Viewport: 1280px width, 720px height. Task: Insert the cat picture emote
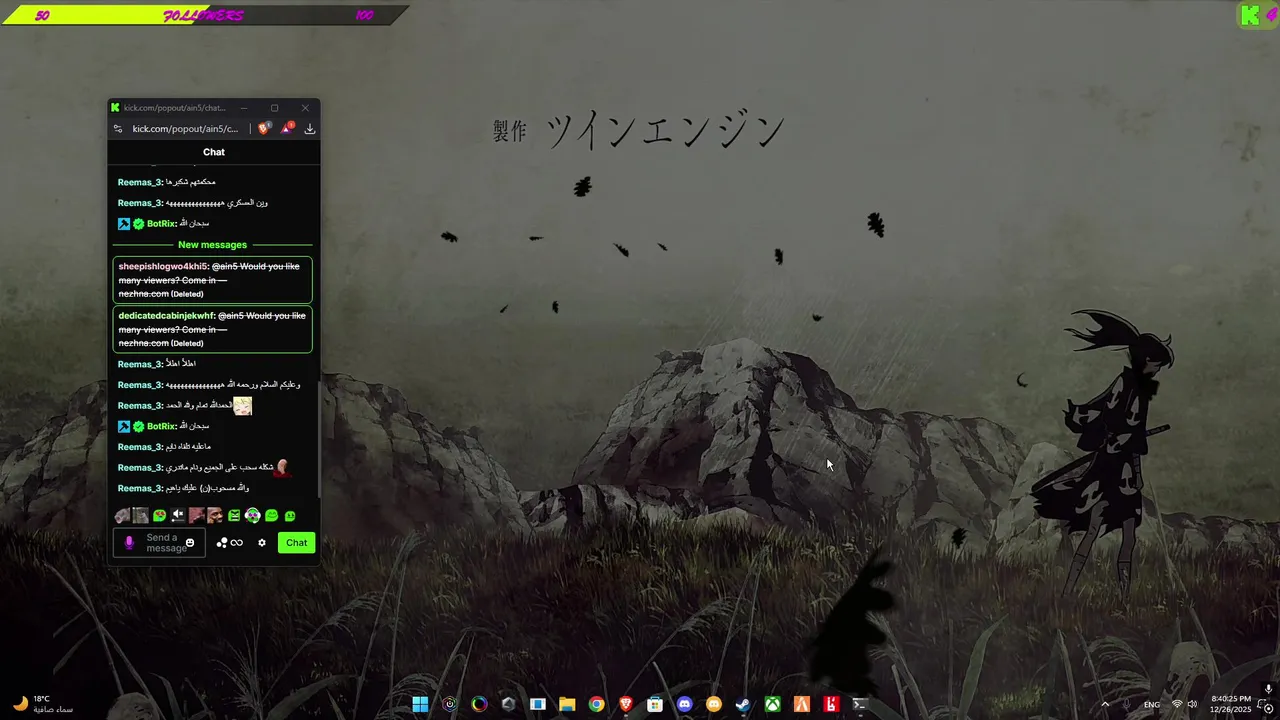[141, 516]
